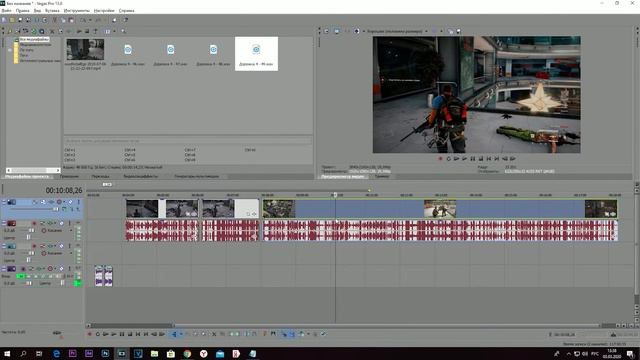Image resolution: width=640 pixels, height=360 pixels.
Task: Open Track Motion on video track
Action: point(43,202)
